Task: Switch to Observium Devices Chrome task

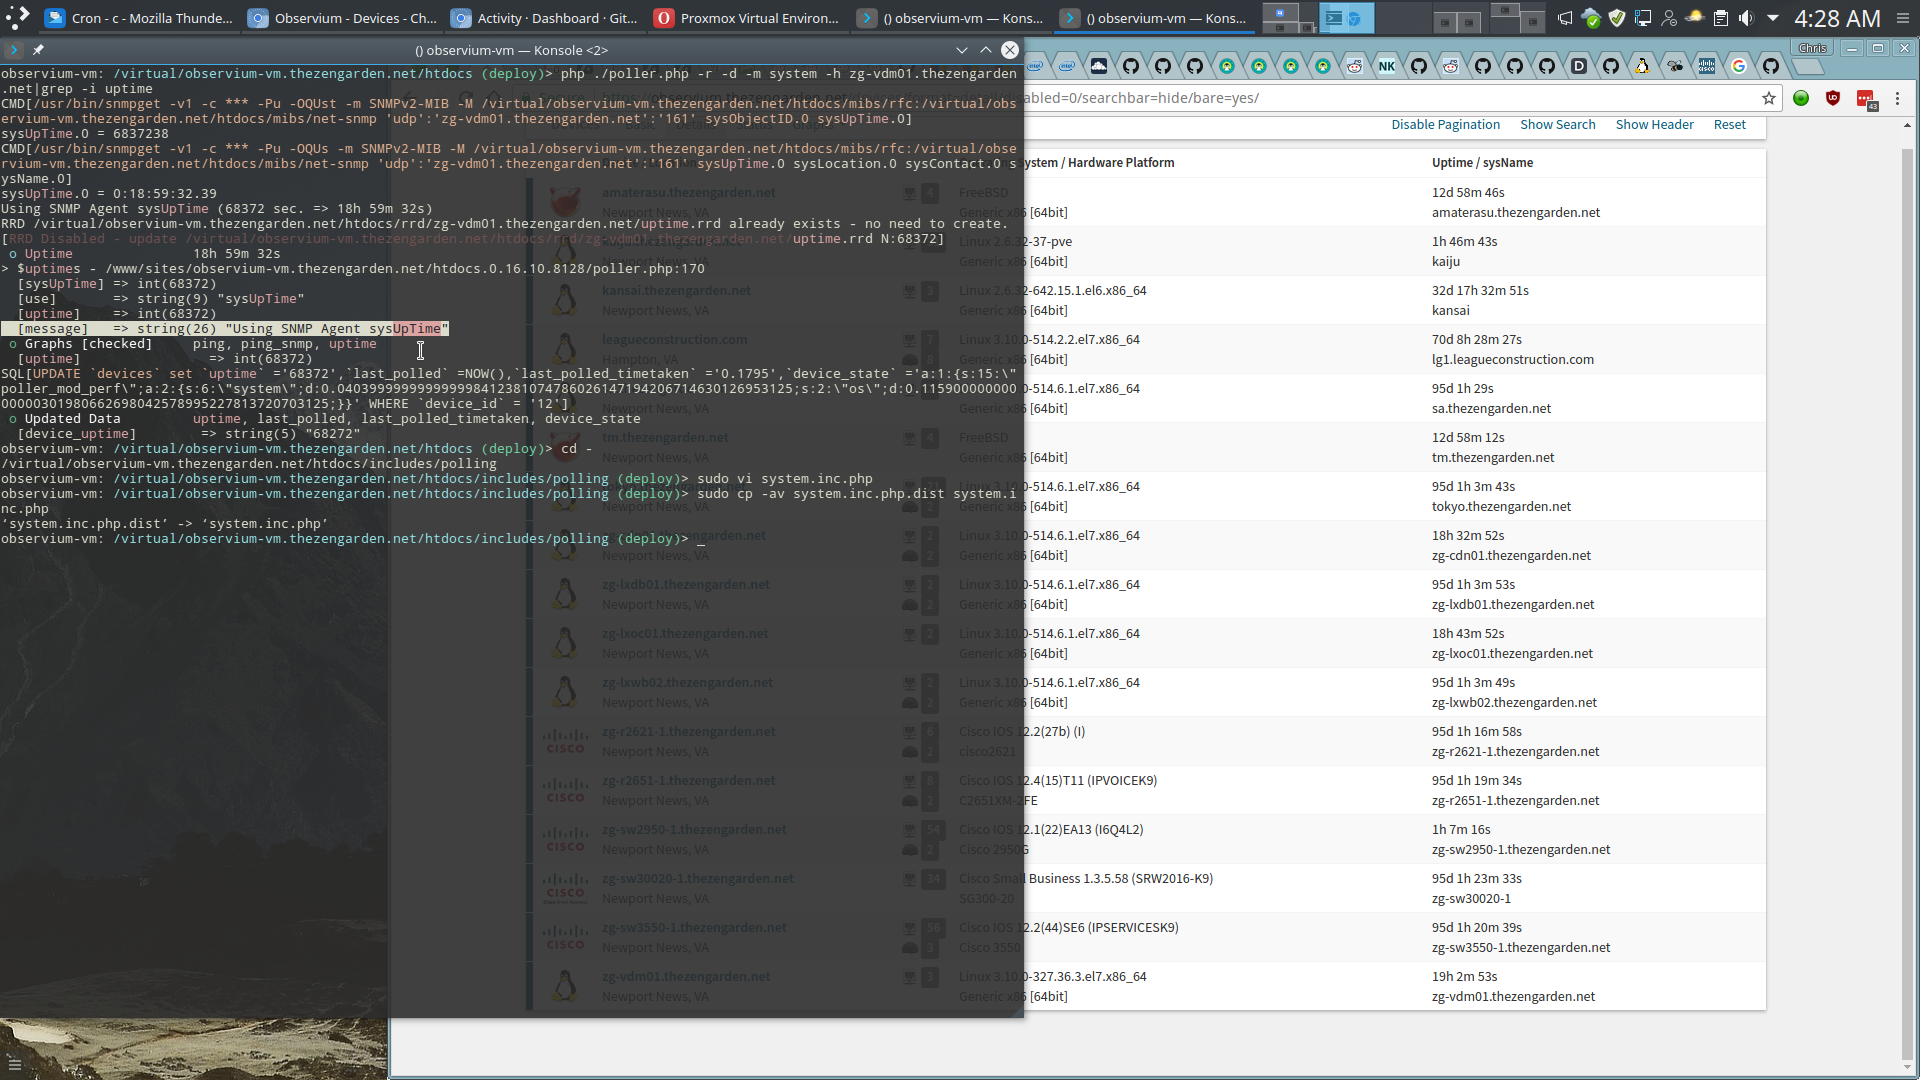Action: pos(342,18)
